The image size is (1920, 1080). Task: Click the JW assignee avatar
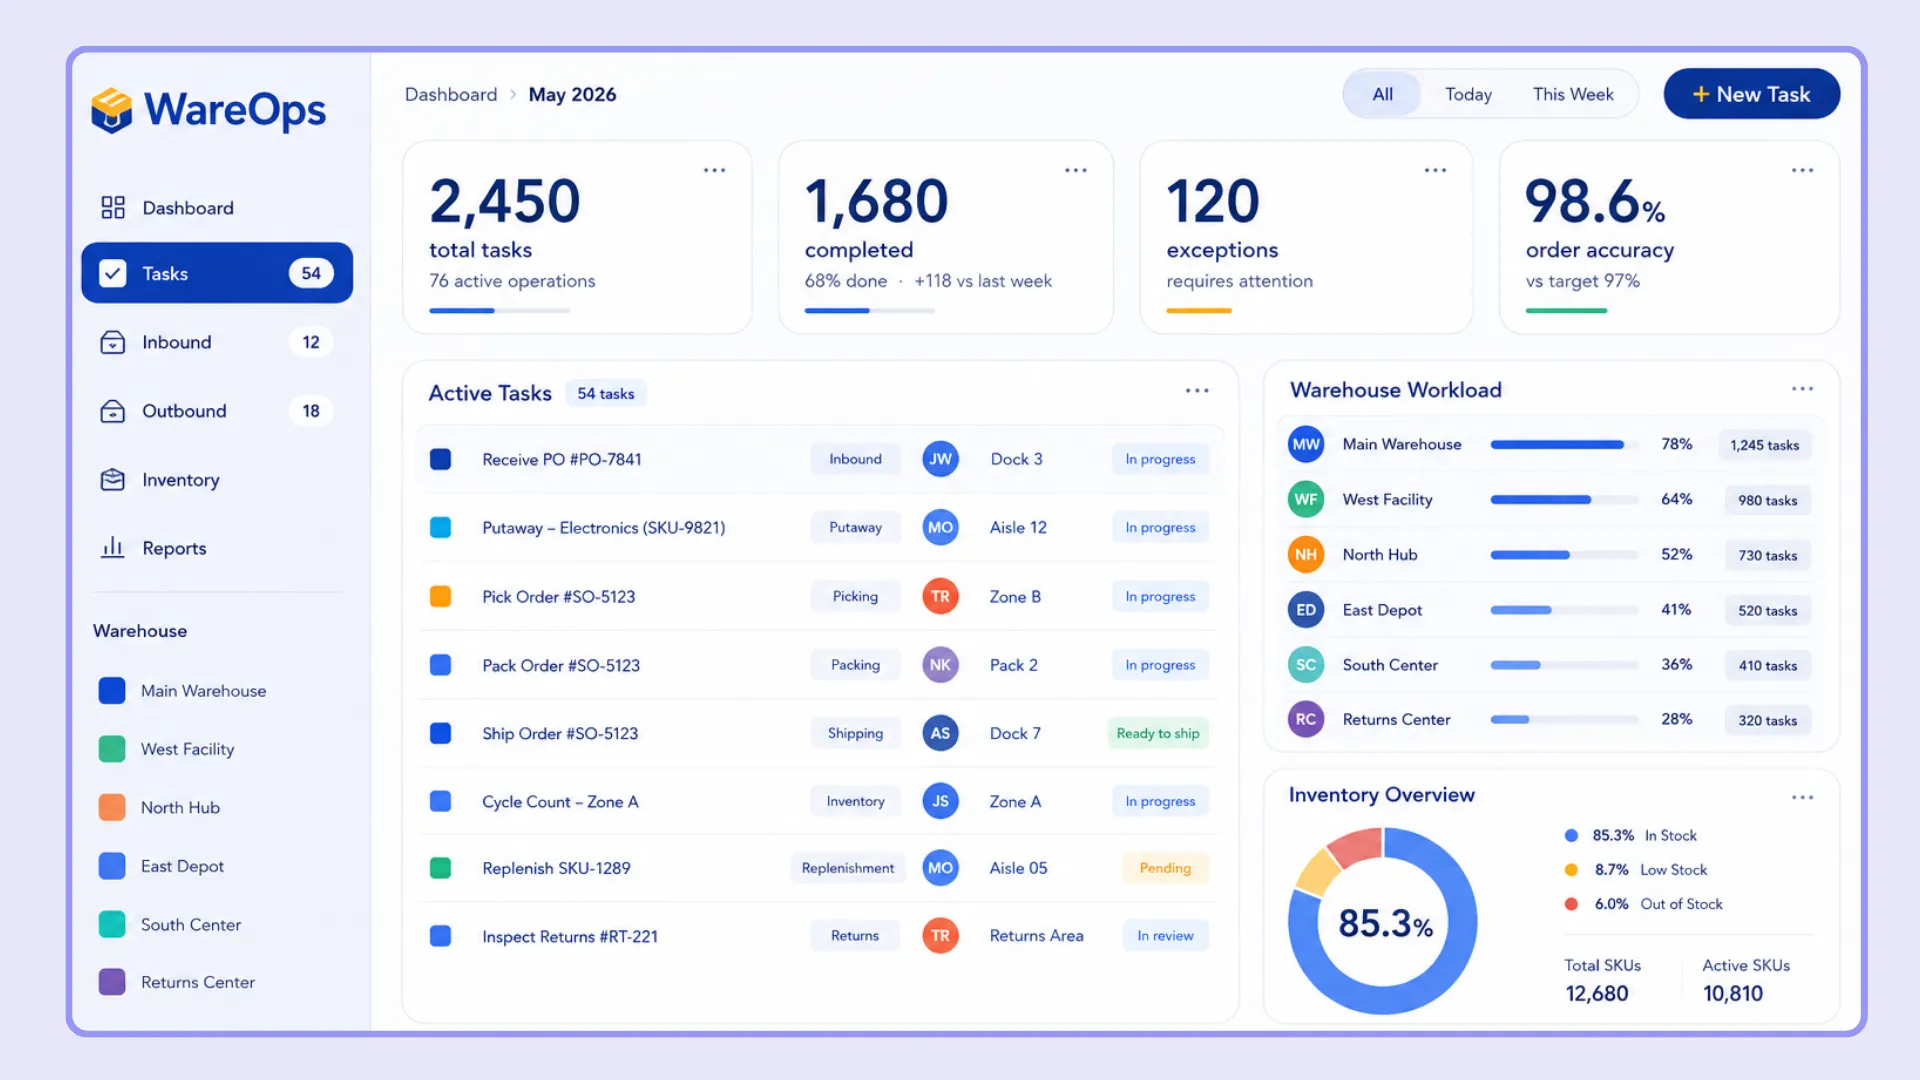click(940, 459)
